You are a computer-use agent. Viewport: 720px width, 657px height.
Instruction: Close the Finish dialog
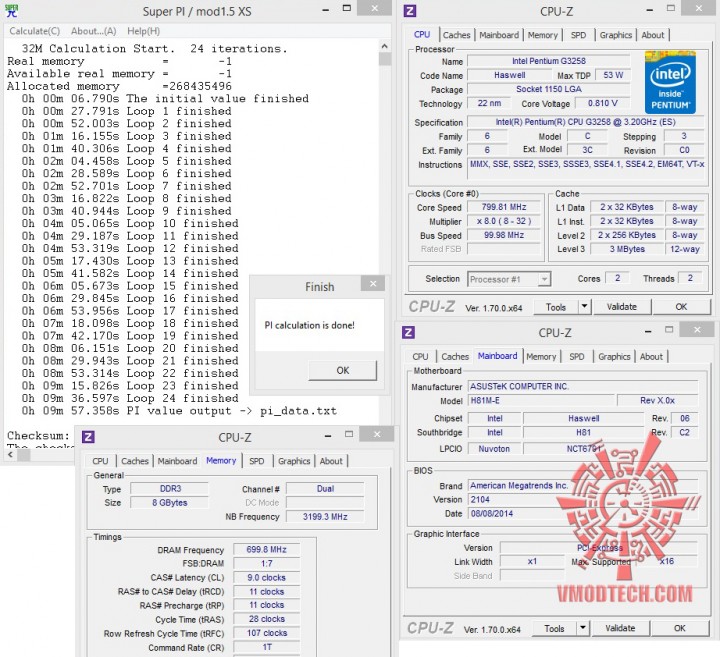coord(373,284)
